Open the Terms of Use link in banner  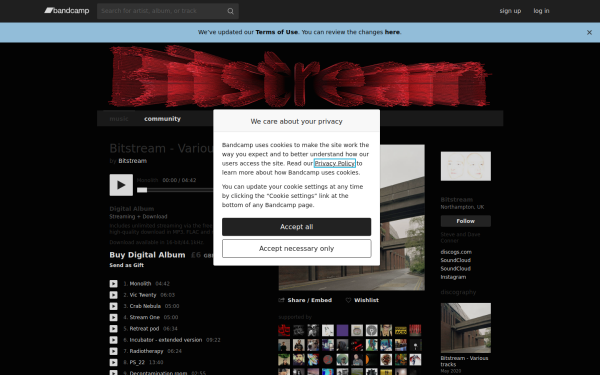point(276,32)
